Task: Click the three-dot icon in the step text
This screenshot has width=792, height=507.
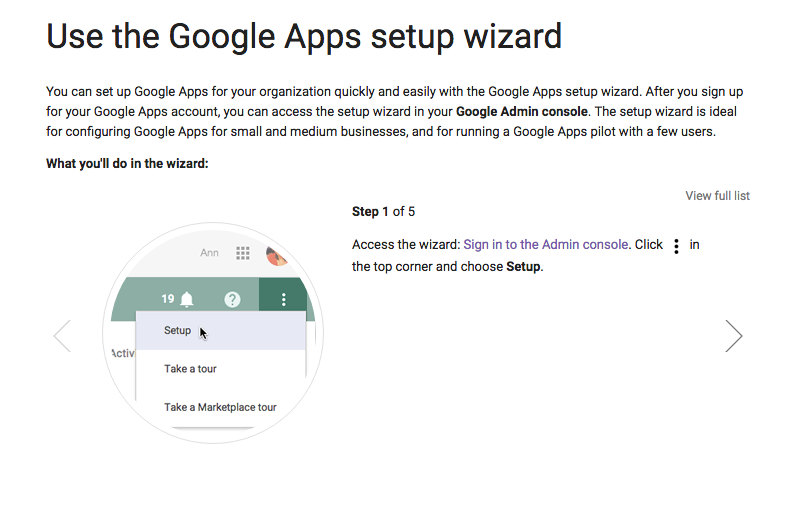Action: pos(677,246)
